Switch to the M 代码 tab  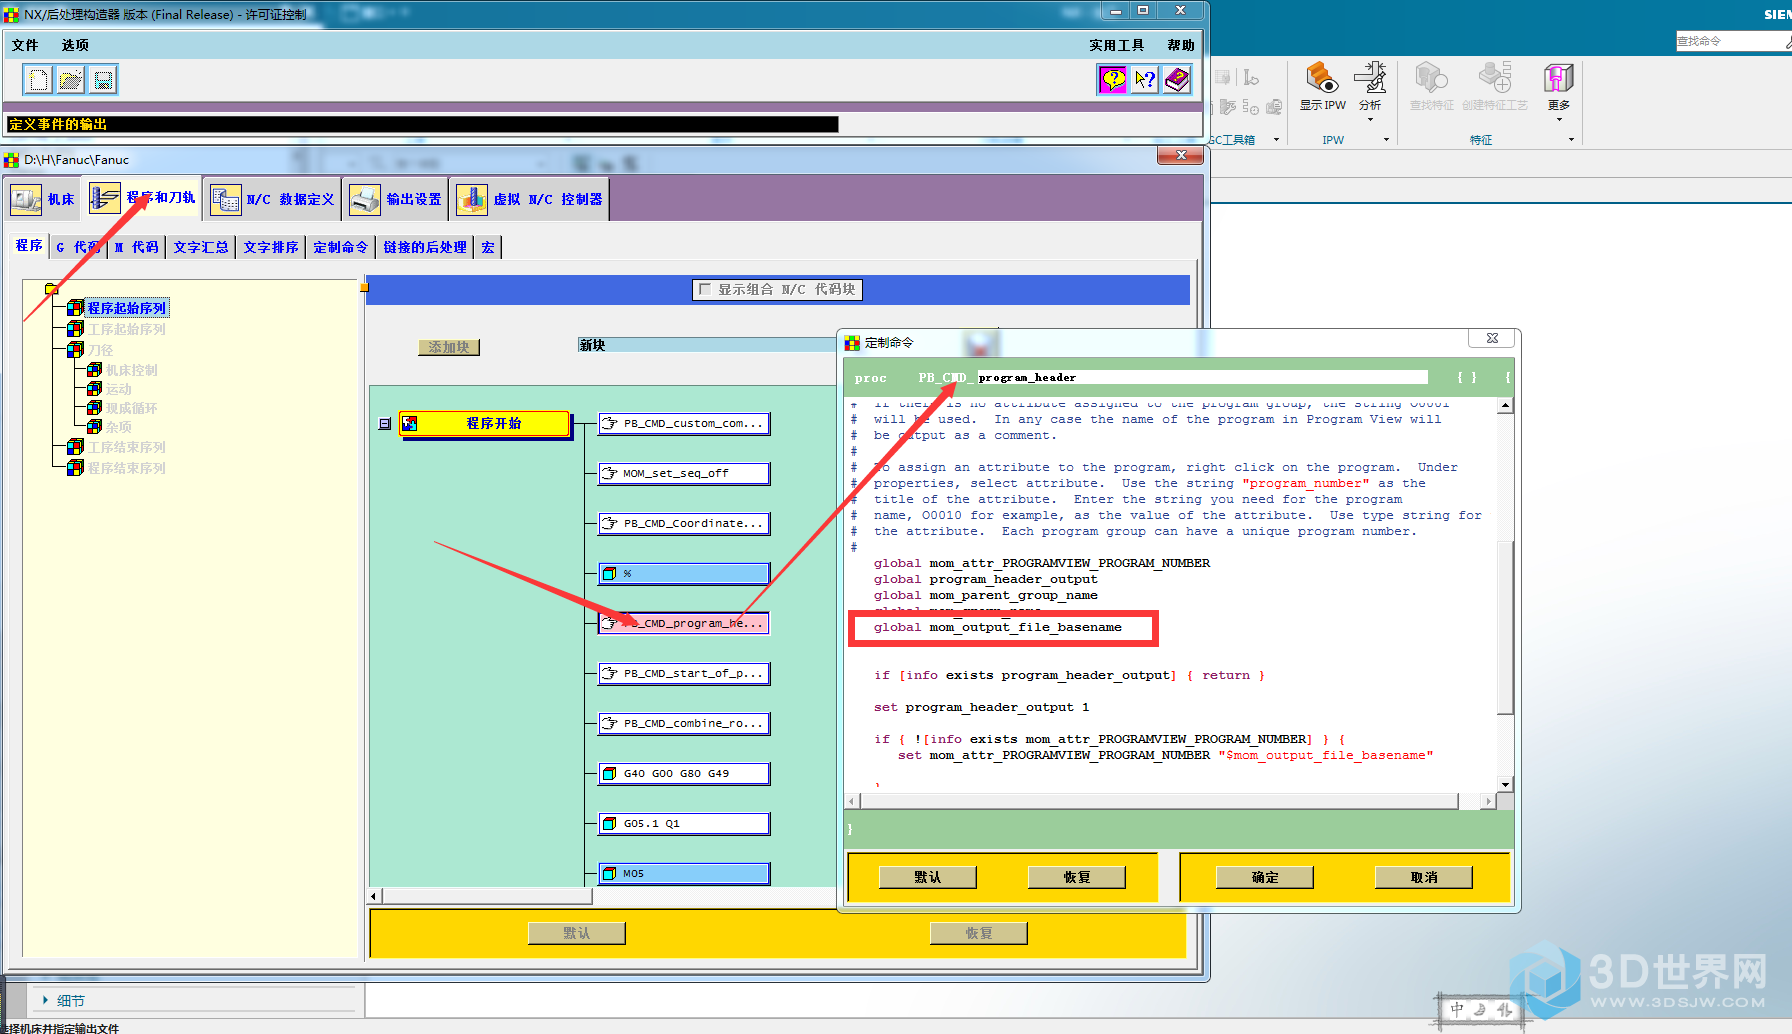click(137, 247)
